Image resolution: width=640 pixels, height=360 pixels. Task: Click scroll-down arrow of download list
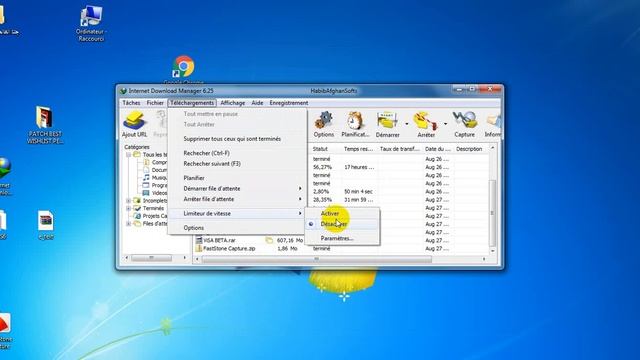coord(492,251)
